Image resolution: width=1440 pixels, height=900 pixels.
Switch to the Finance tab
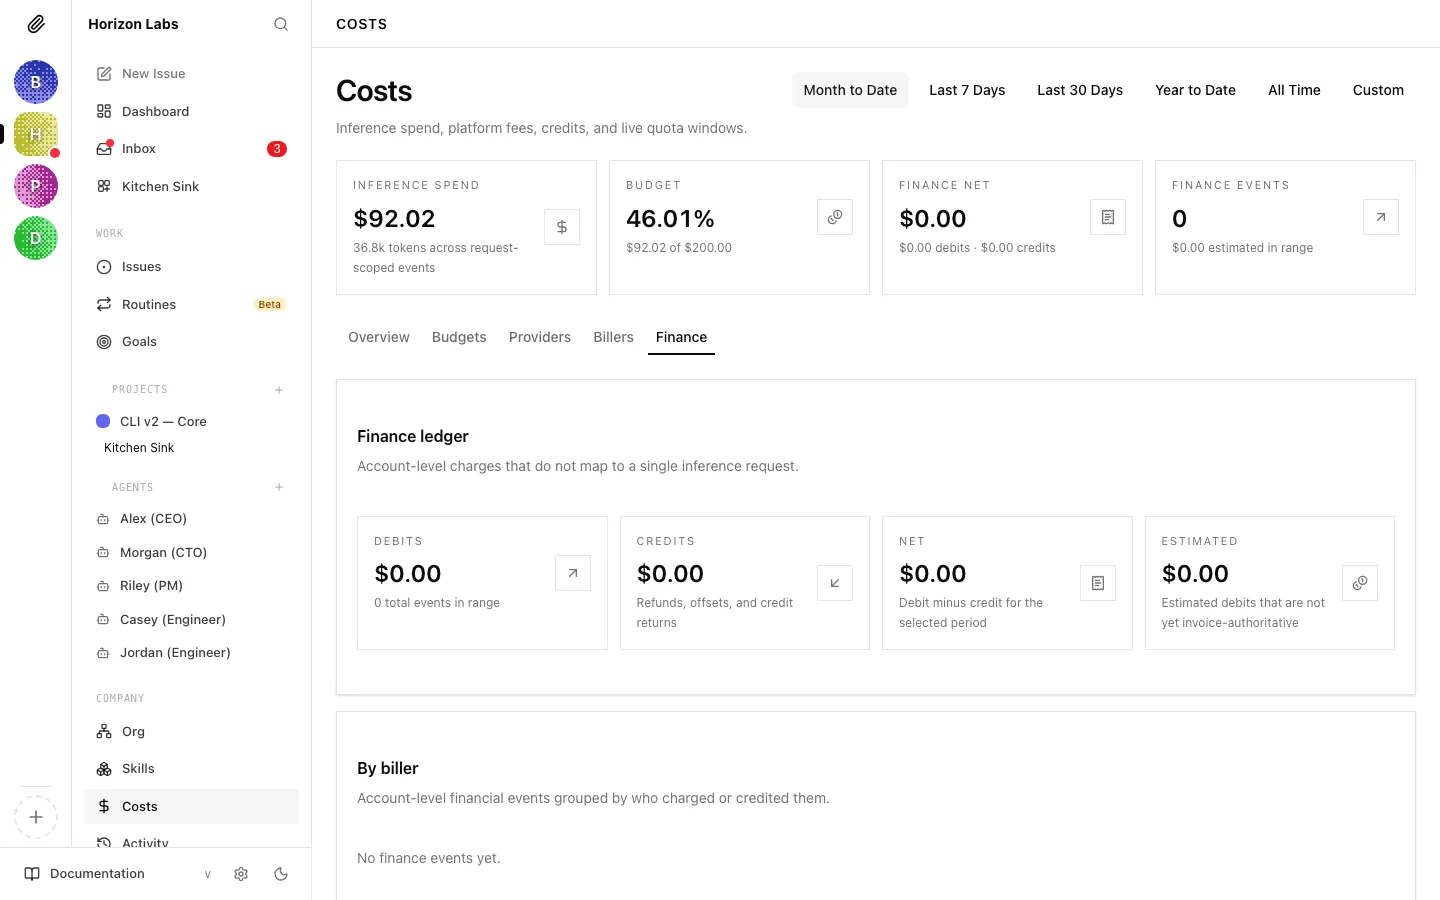click(x=681, y=338)
